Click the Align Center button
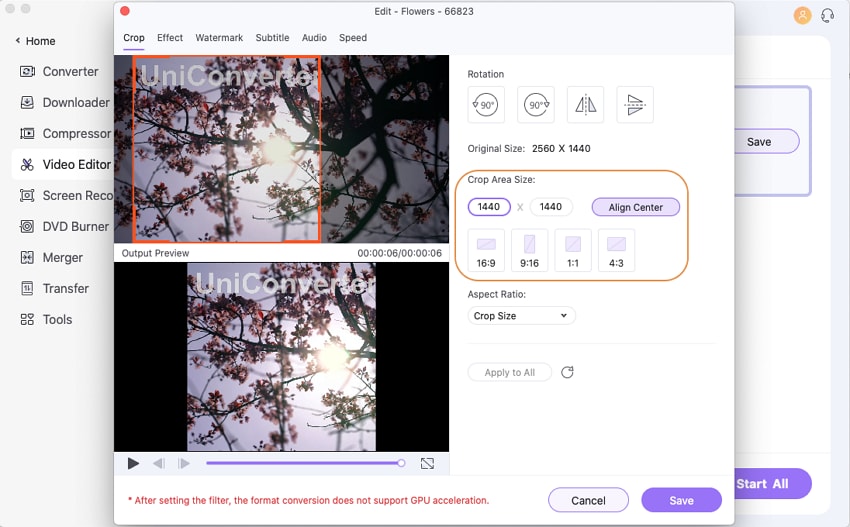850x527 pixels. [635, 207]
